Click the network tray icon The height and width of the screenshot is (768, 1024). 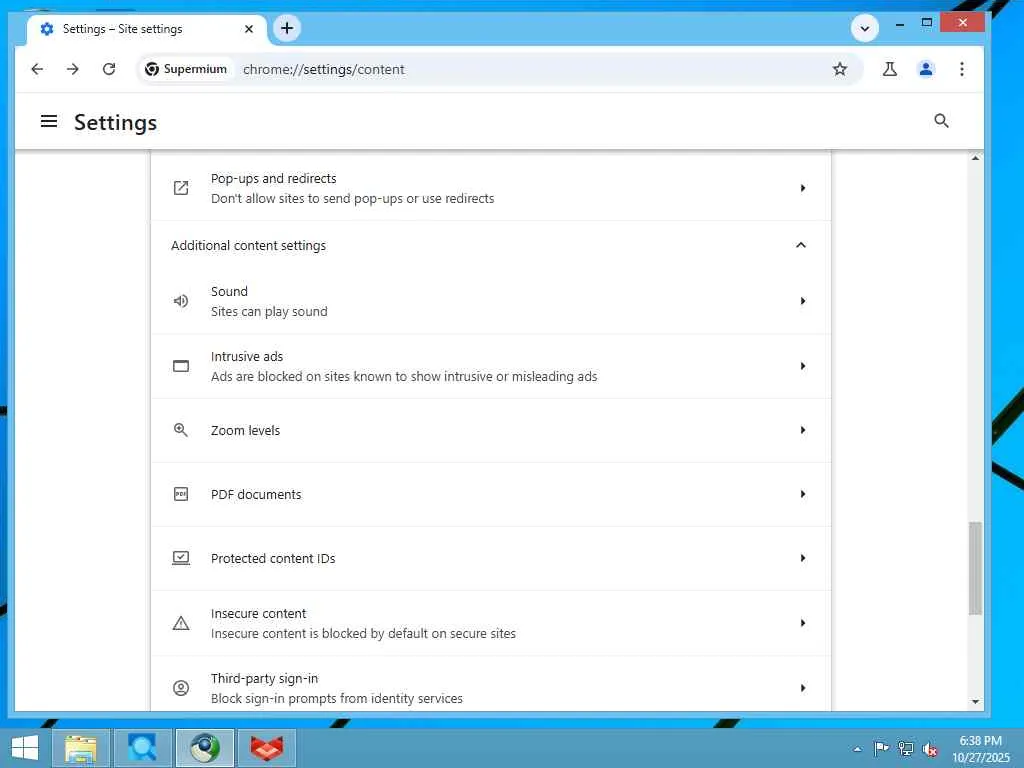905,748
